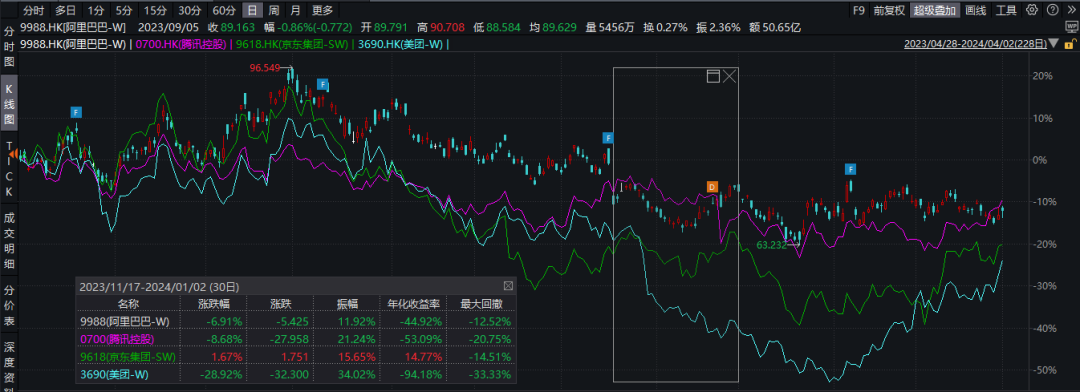Click the orange D event marker
Image resolution: width=1080 pixels, height=392 pixels.
[x=712, y=187]
